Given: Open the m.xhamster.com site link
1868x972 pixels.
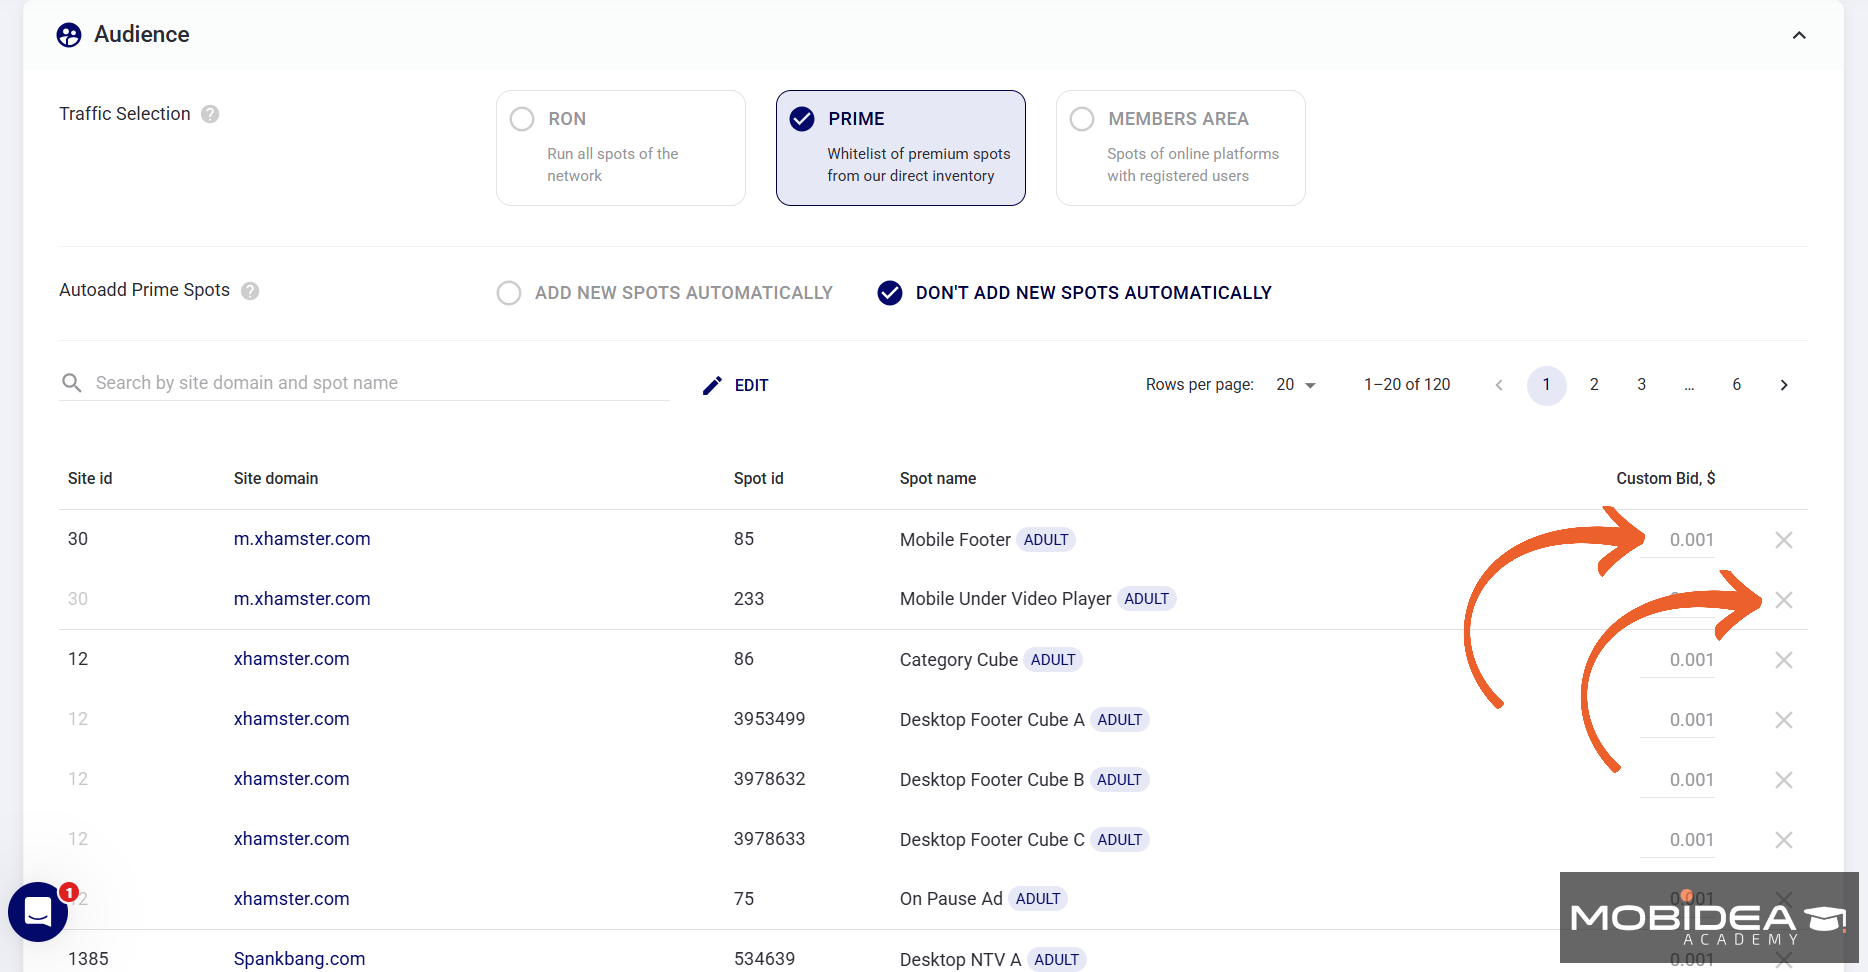Looking at the screenshot, I should tap(301, 538).
